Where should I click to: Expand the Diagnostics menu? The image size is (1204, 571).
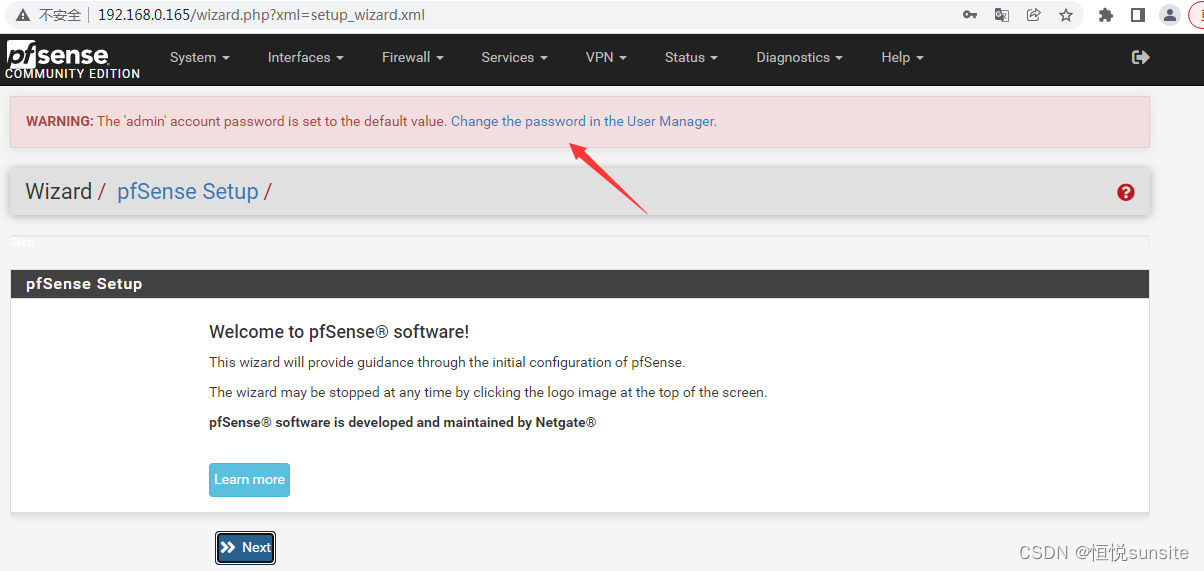tap(799, 57)
